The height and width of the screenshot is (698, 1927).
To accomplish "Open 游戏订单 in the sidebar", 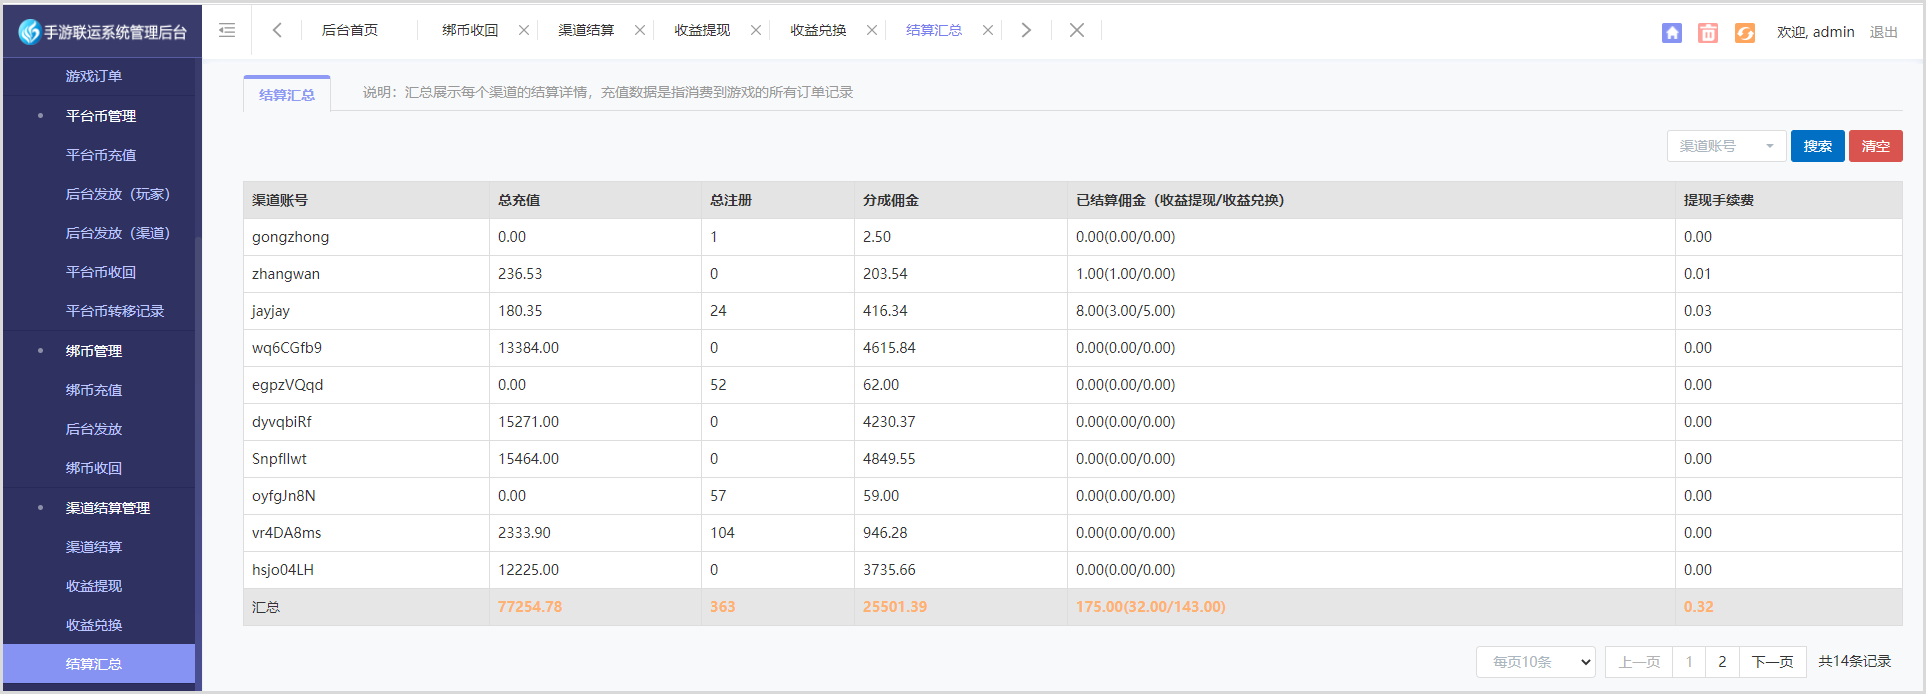I will [94, 76].
